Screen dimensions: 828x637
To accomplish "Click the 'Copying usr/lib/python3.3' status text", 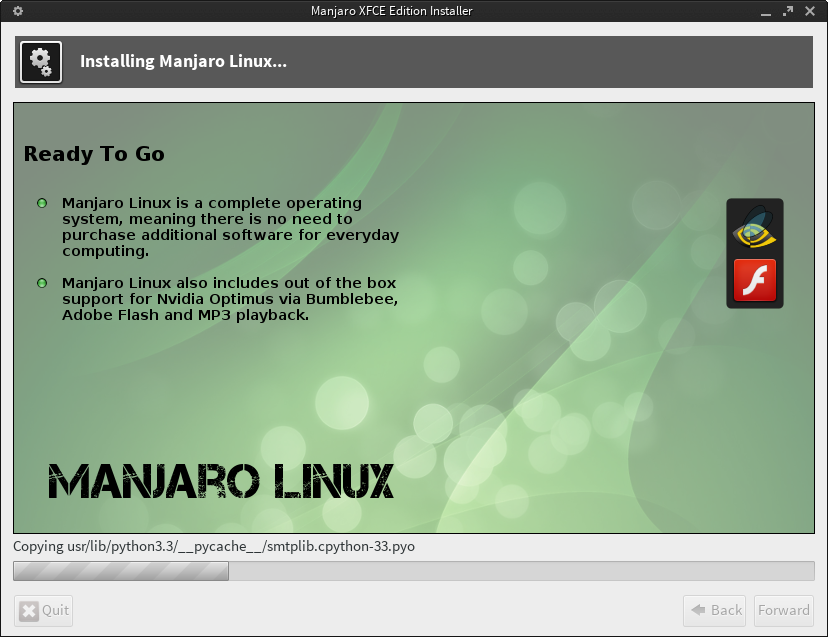I will pos(214,546).
